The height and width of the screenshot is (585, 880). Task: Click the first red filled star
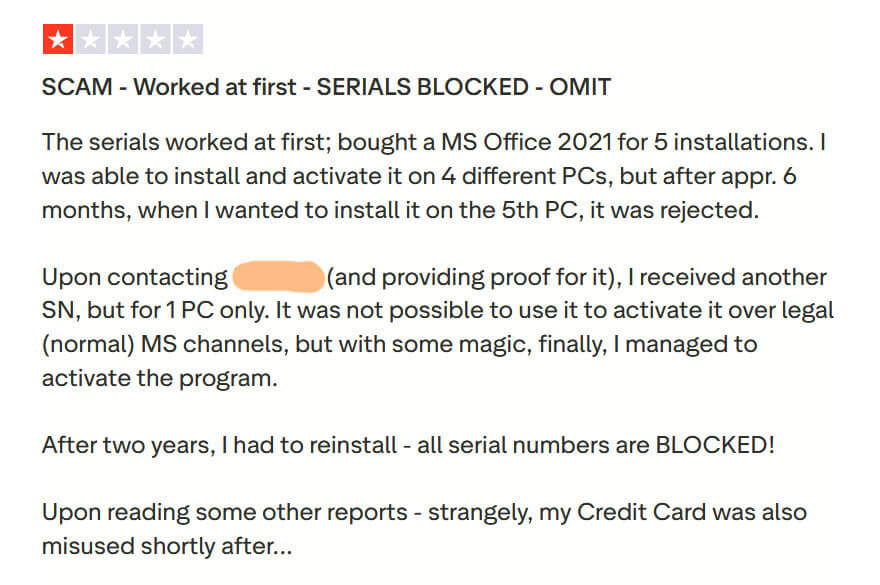click(x=58, y=40)
